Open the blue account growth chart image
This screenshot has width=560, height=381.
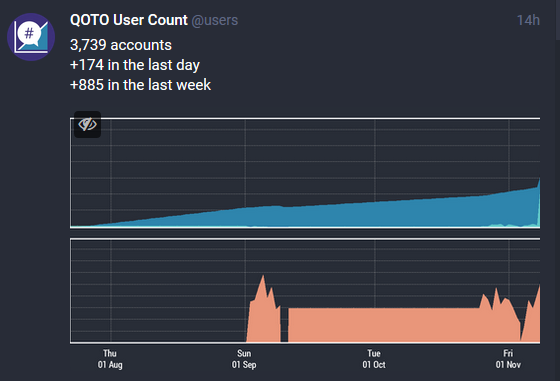point(305,173)
